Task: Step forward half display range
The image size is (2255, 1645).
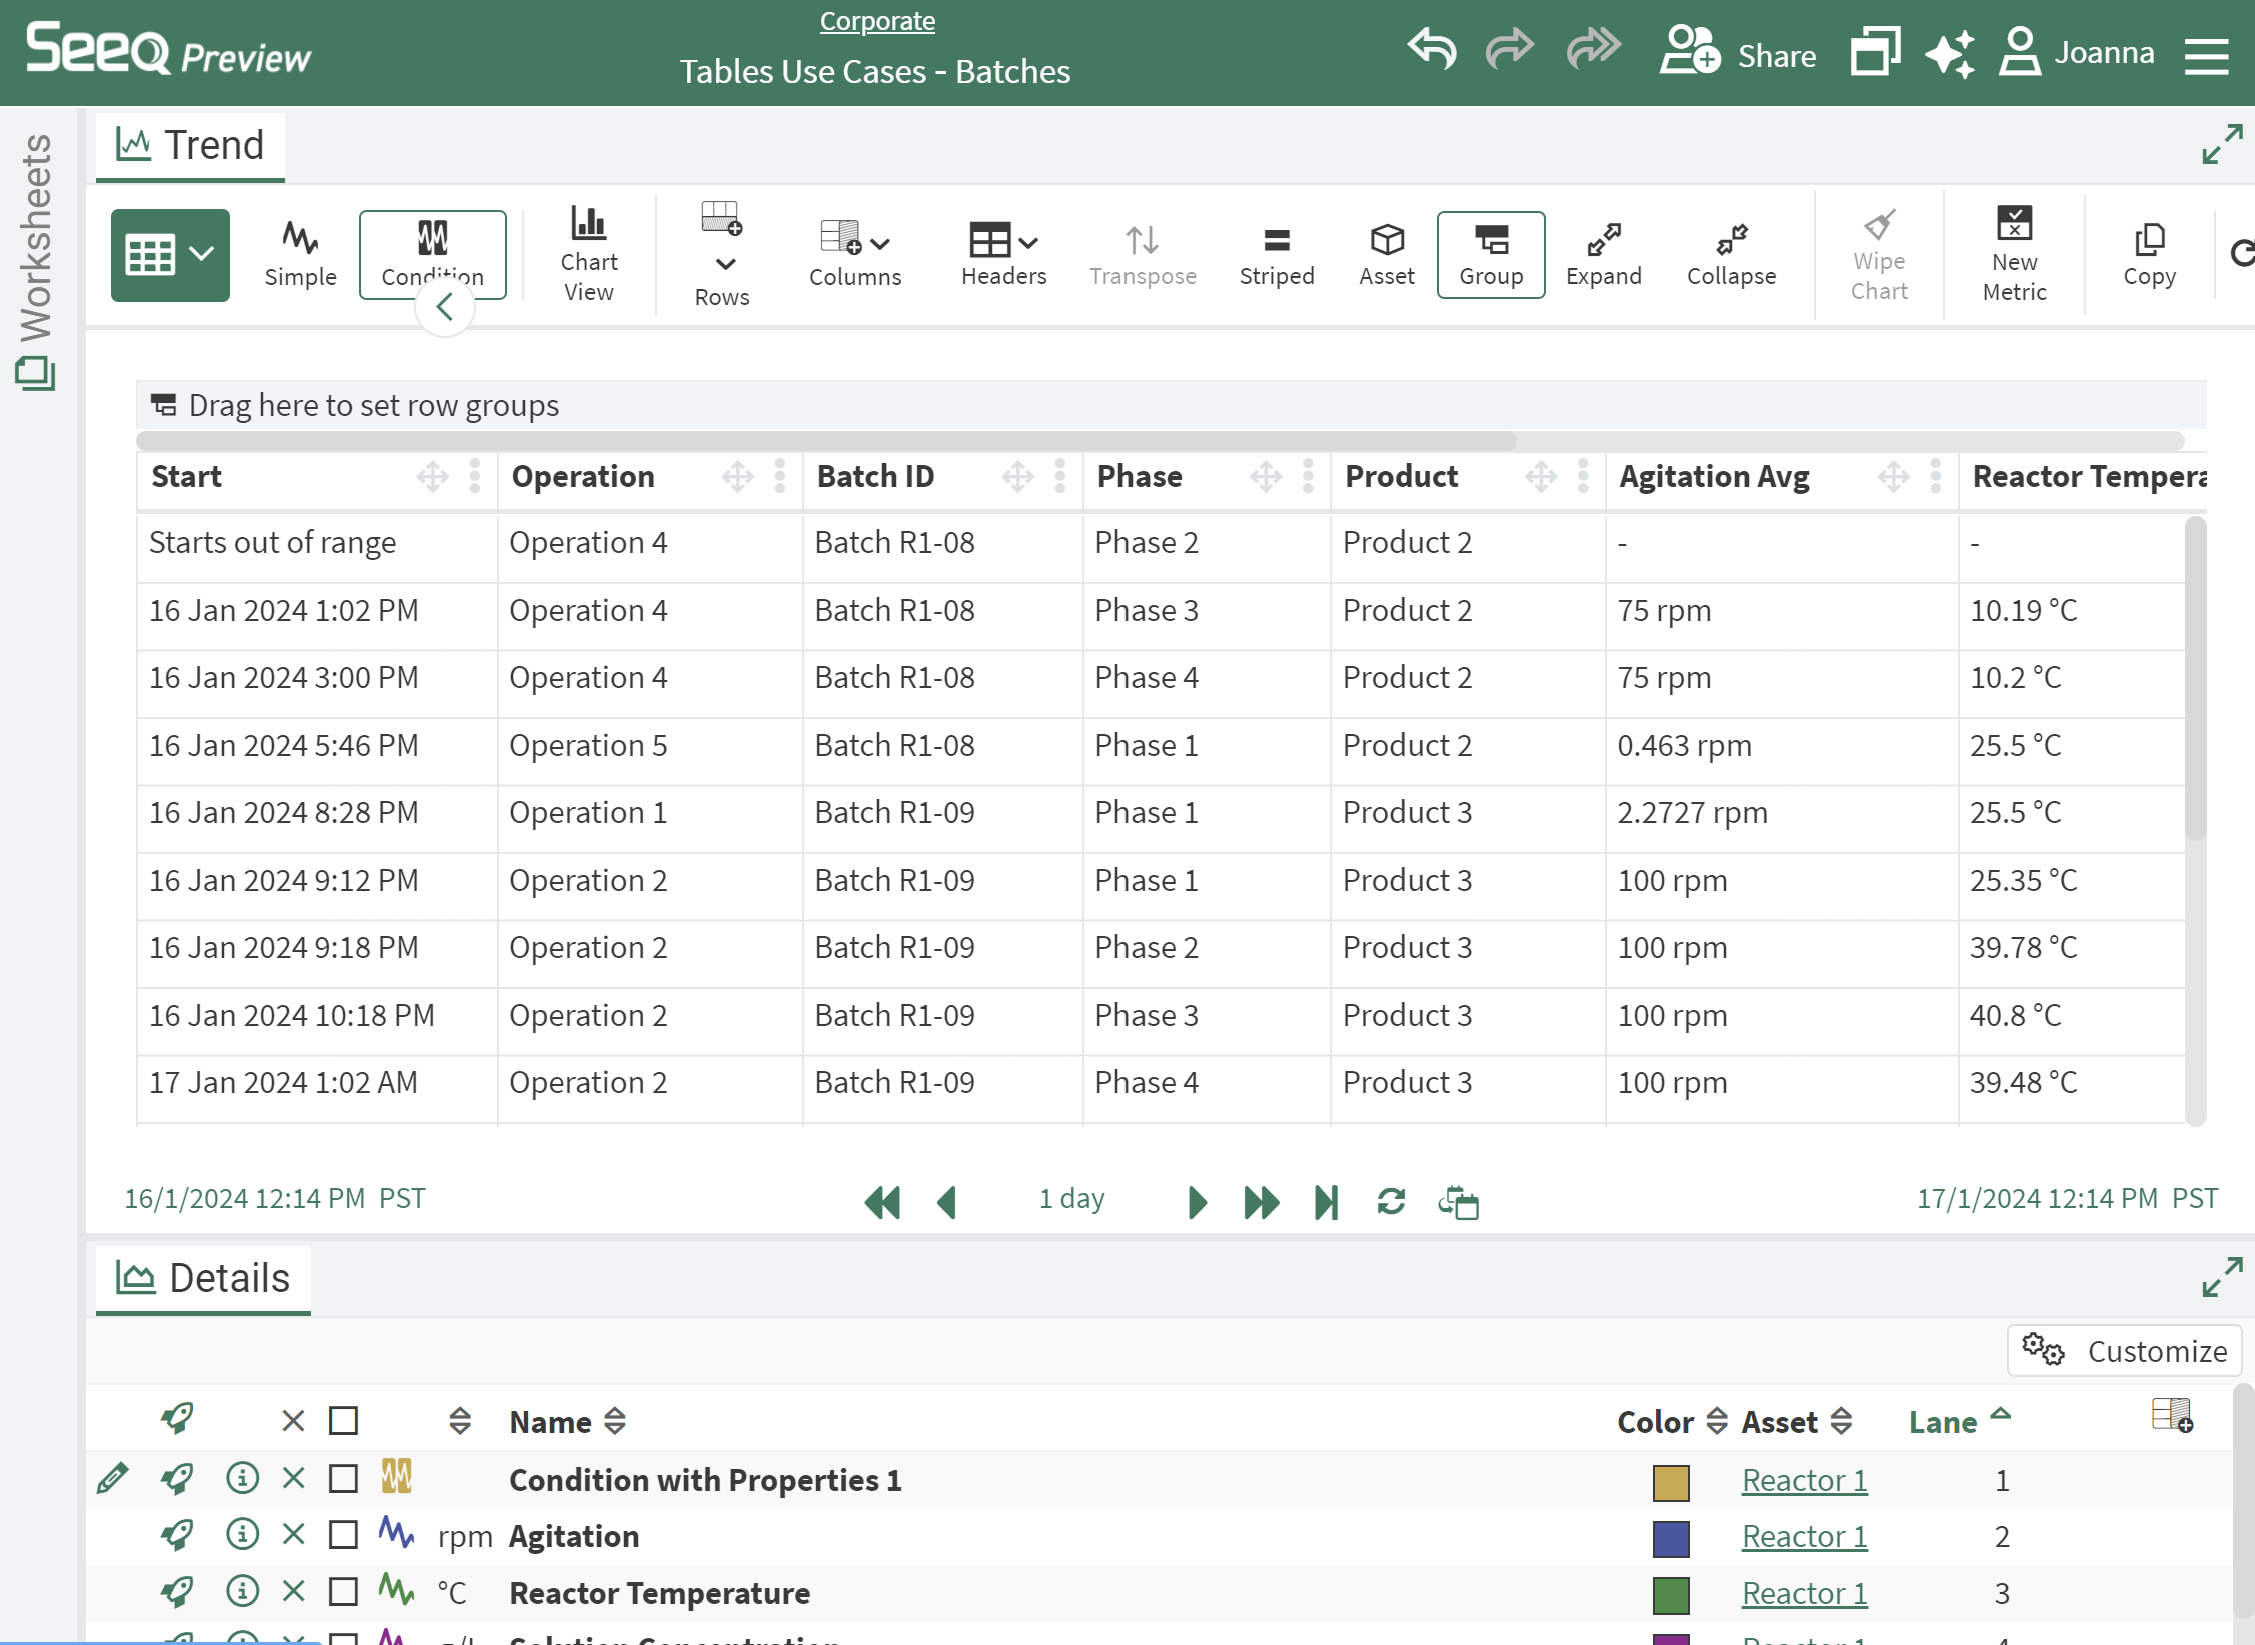Action: [1197, 1202]
